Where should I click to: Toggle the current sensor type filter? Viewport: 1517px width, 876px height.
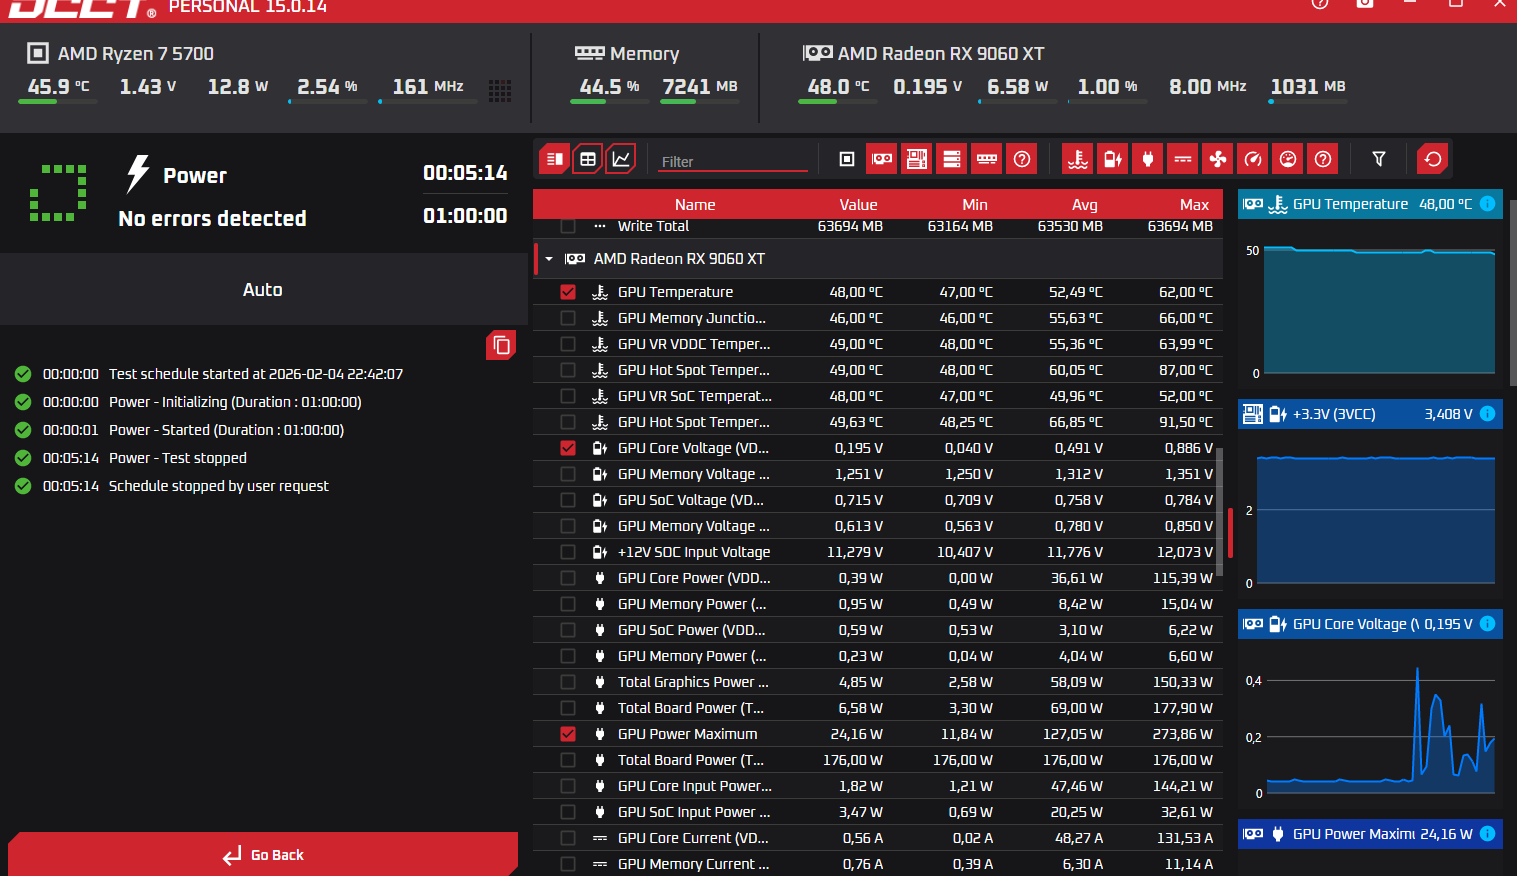[x=1183, y=159]
